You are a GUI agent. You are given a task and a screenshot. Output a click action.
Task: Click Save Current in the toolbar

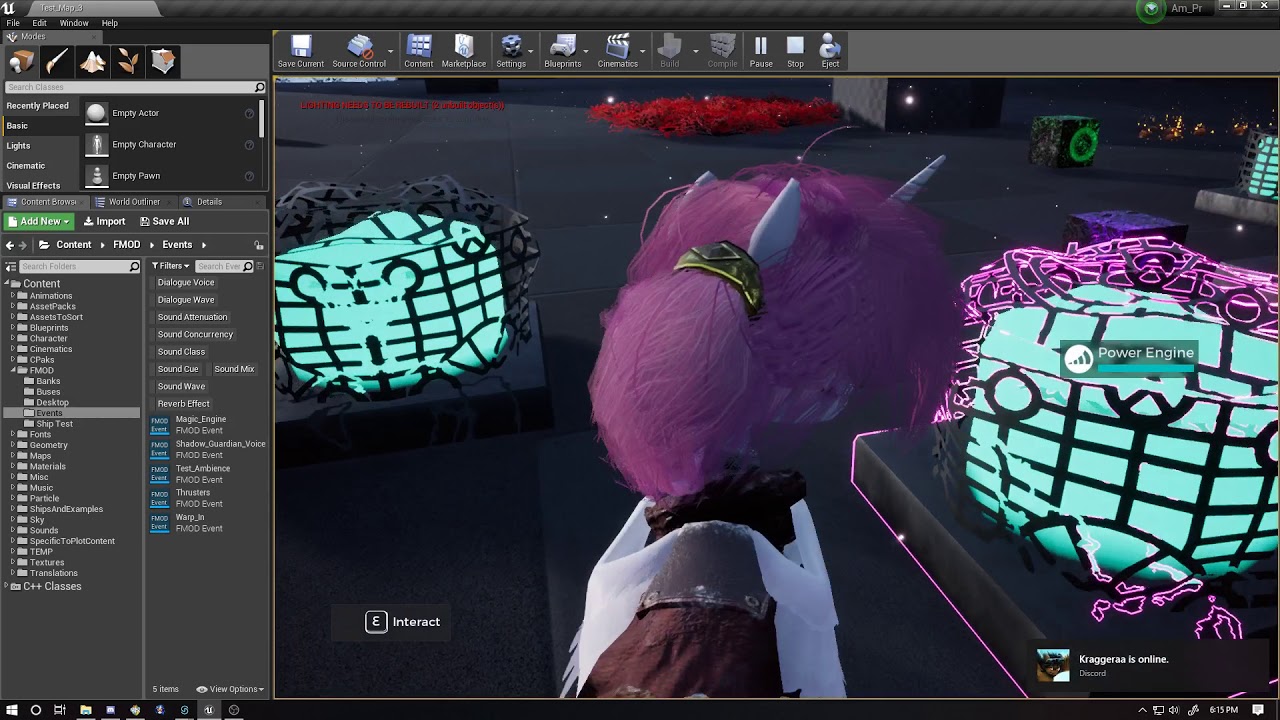[x=301, y=52]
